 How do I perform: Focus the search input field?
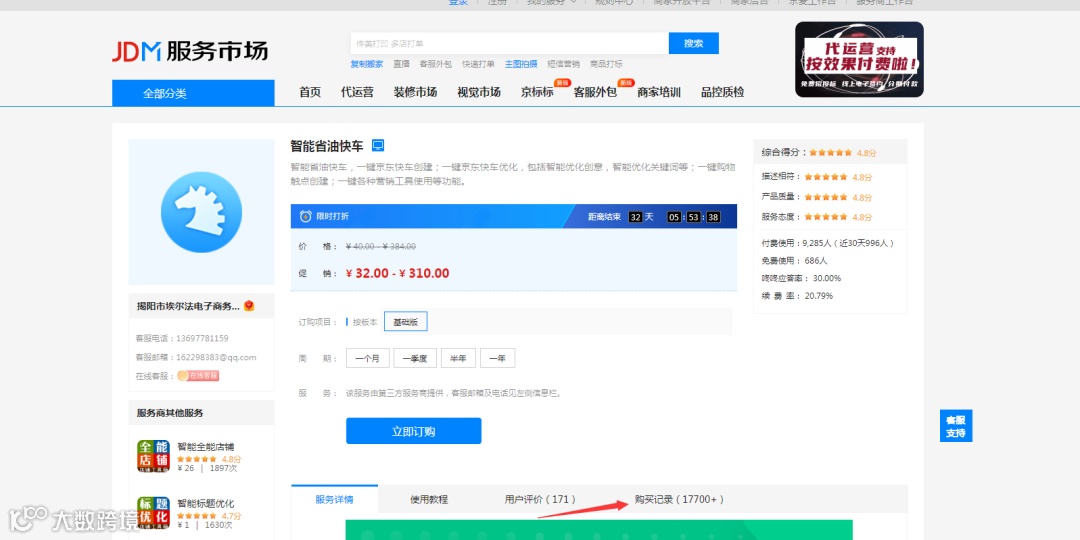tap(510, 43)
